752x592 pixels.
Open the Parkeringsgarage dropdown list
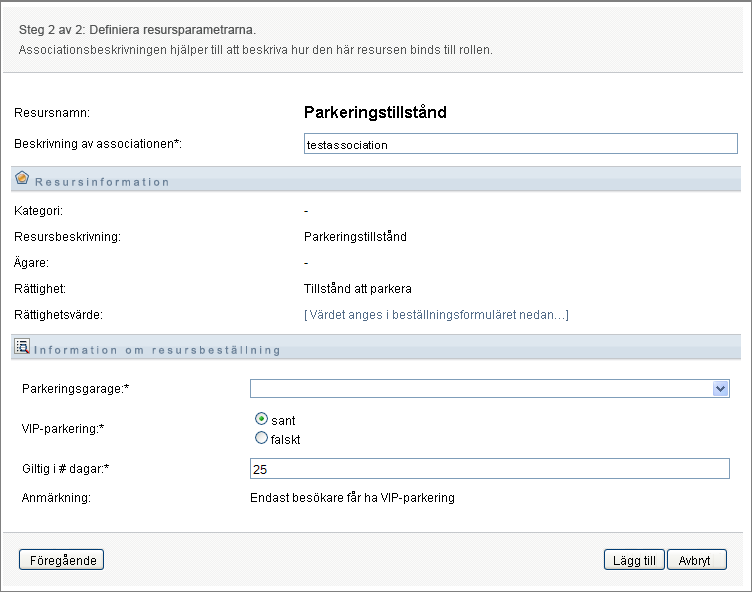pyautogui.click(x=720, y=389)
